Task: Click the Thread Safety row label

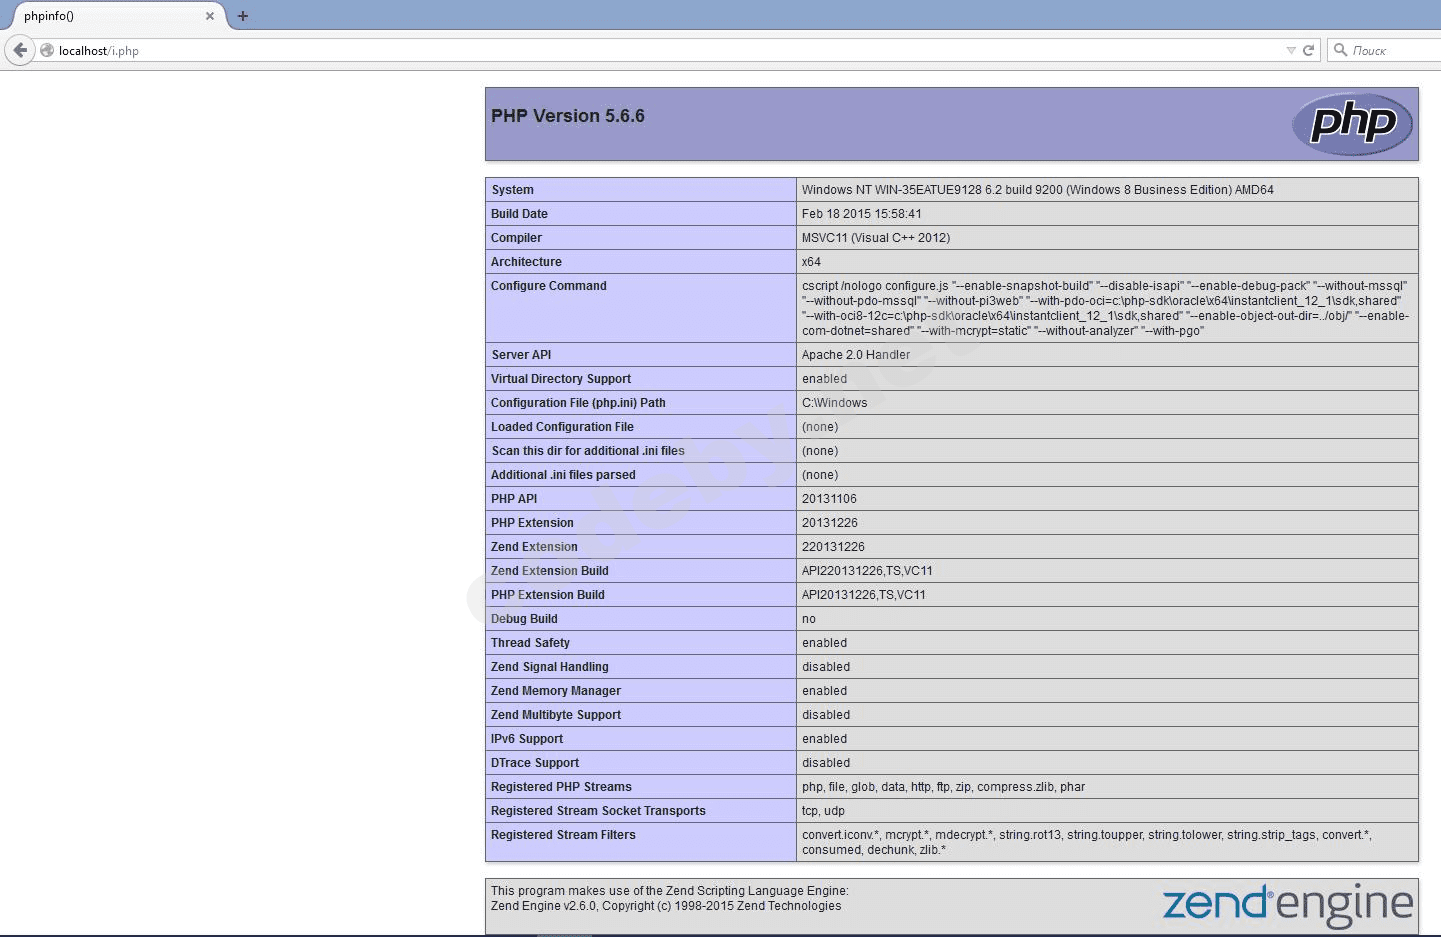Action: 530,643
